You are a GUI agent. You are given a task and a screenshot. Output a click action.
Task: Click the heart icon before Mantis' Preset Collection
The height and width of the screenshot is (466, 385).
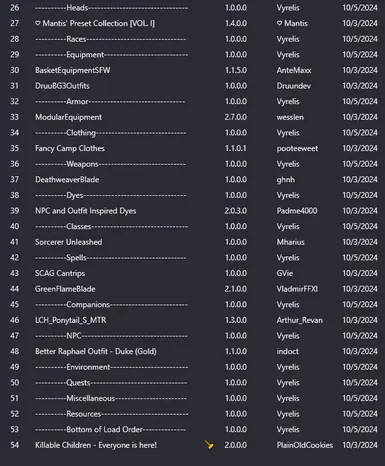coord(38,23)
